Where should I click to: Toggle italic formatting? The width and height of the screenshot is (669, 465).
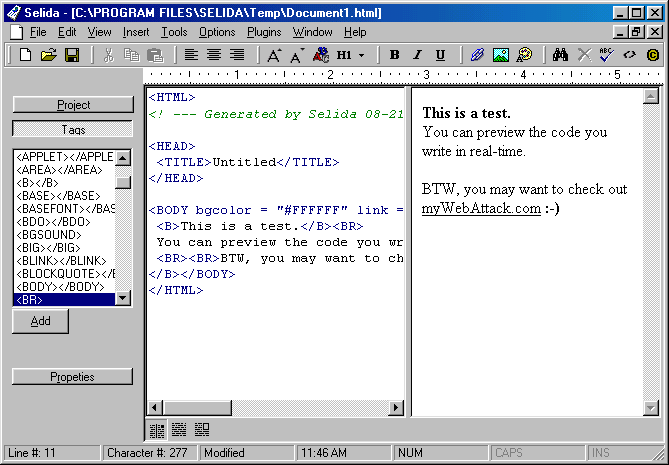[417, 55]
